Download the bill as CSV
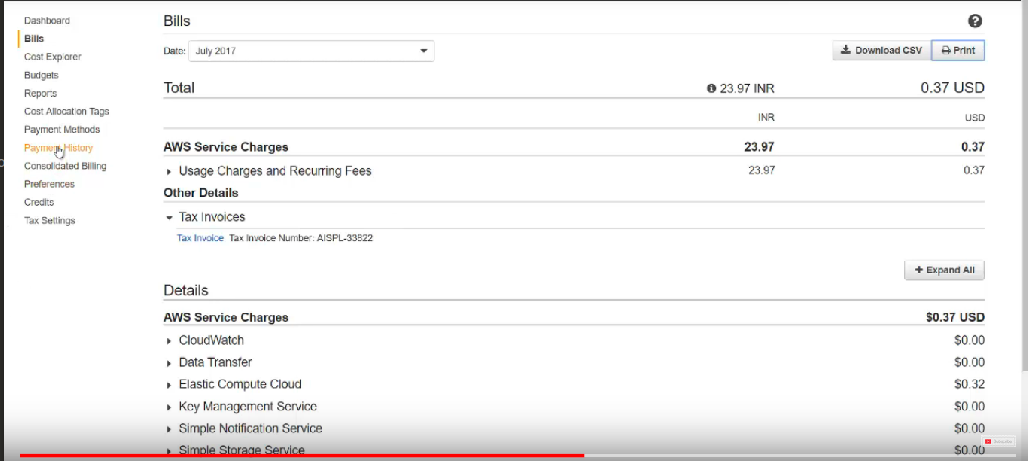The image size is (1028, 461). (x=881, y=51)
